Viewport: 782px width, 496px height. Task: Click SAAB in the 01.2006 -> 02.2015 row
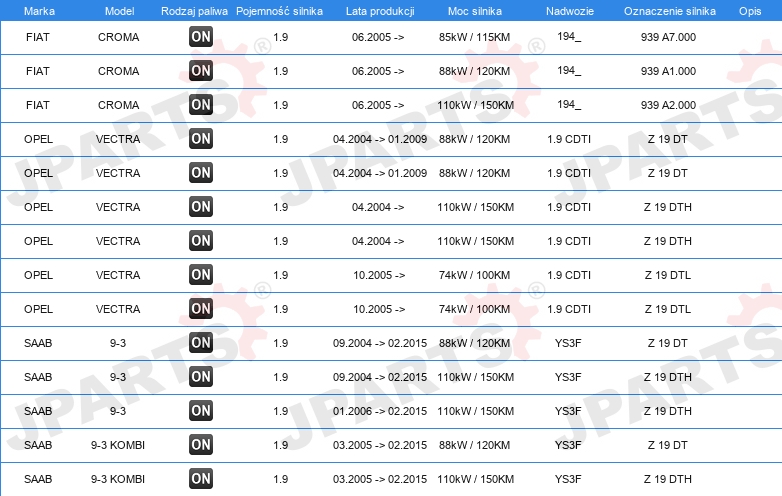[38, 411]
